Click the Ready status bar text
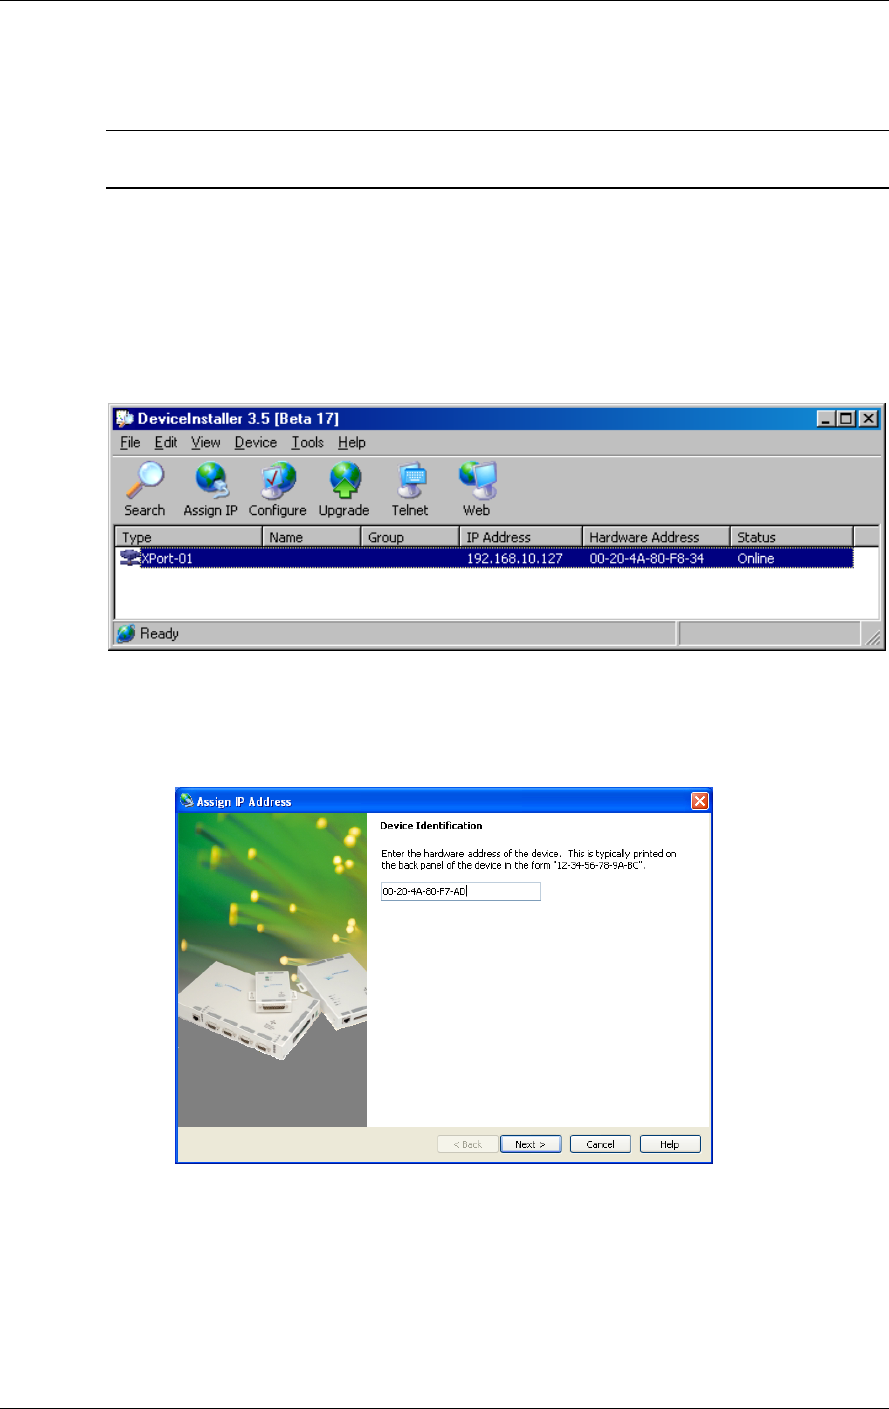Screen dimensions: 889x1409 click(x=159, y=633)
